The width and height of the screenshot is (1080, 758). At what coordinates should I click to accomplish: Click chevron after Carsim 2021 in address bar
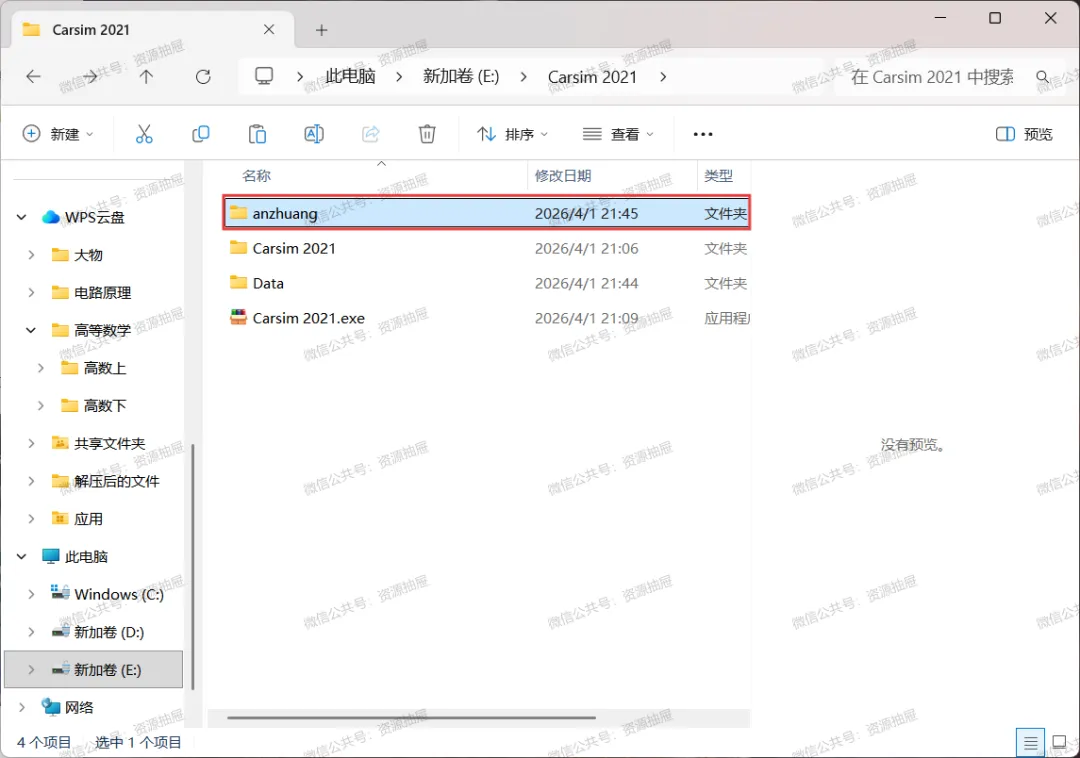[x=663, y=76]
